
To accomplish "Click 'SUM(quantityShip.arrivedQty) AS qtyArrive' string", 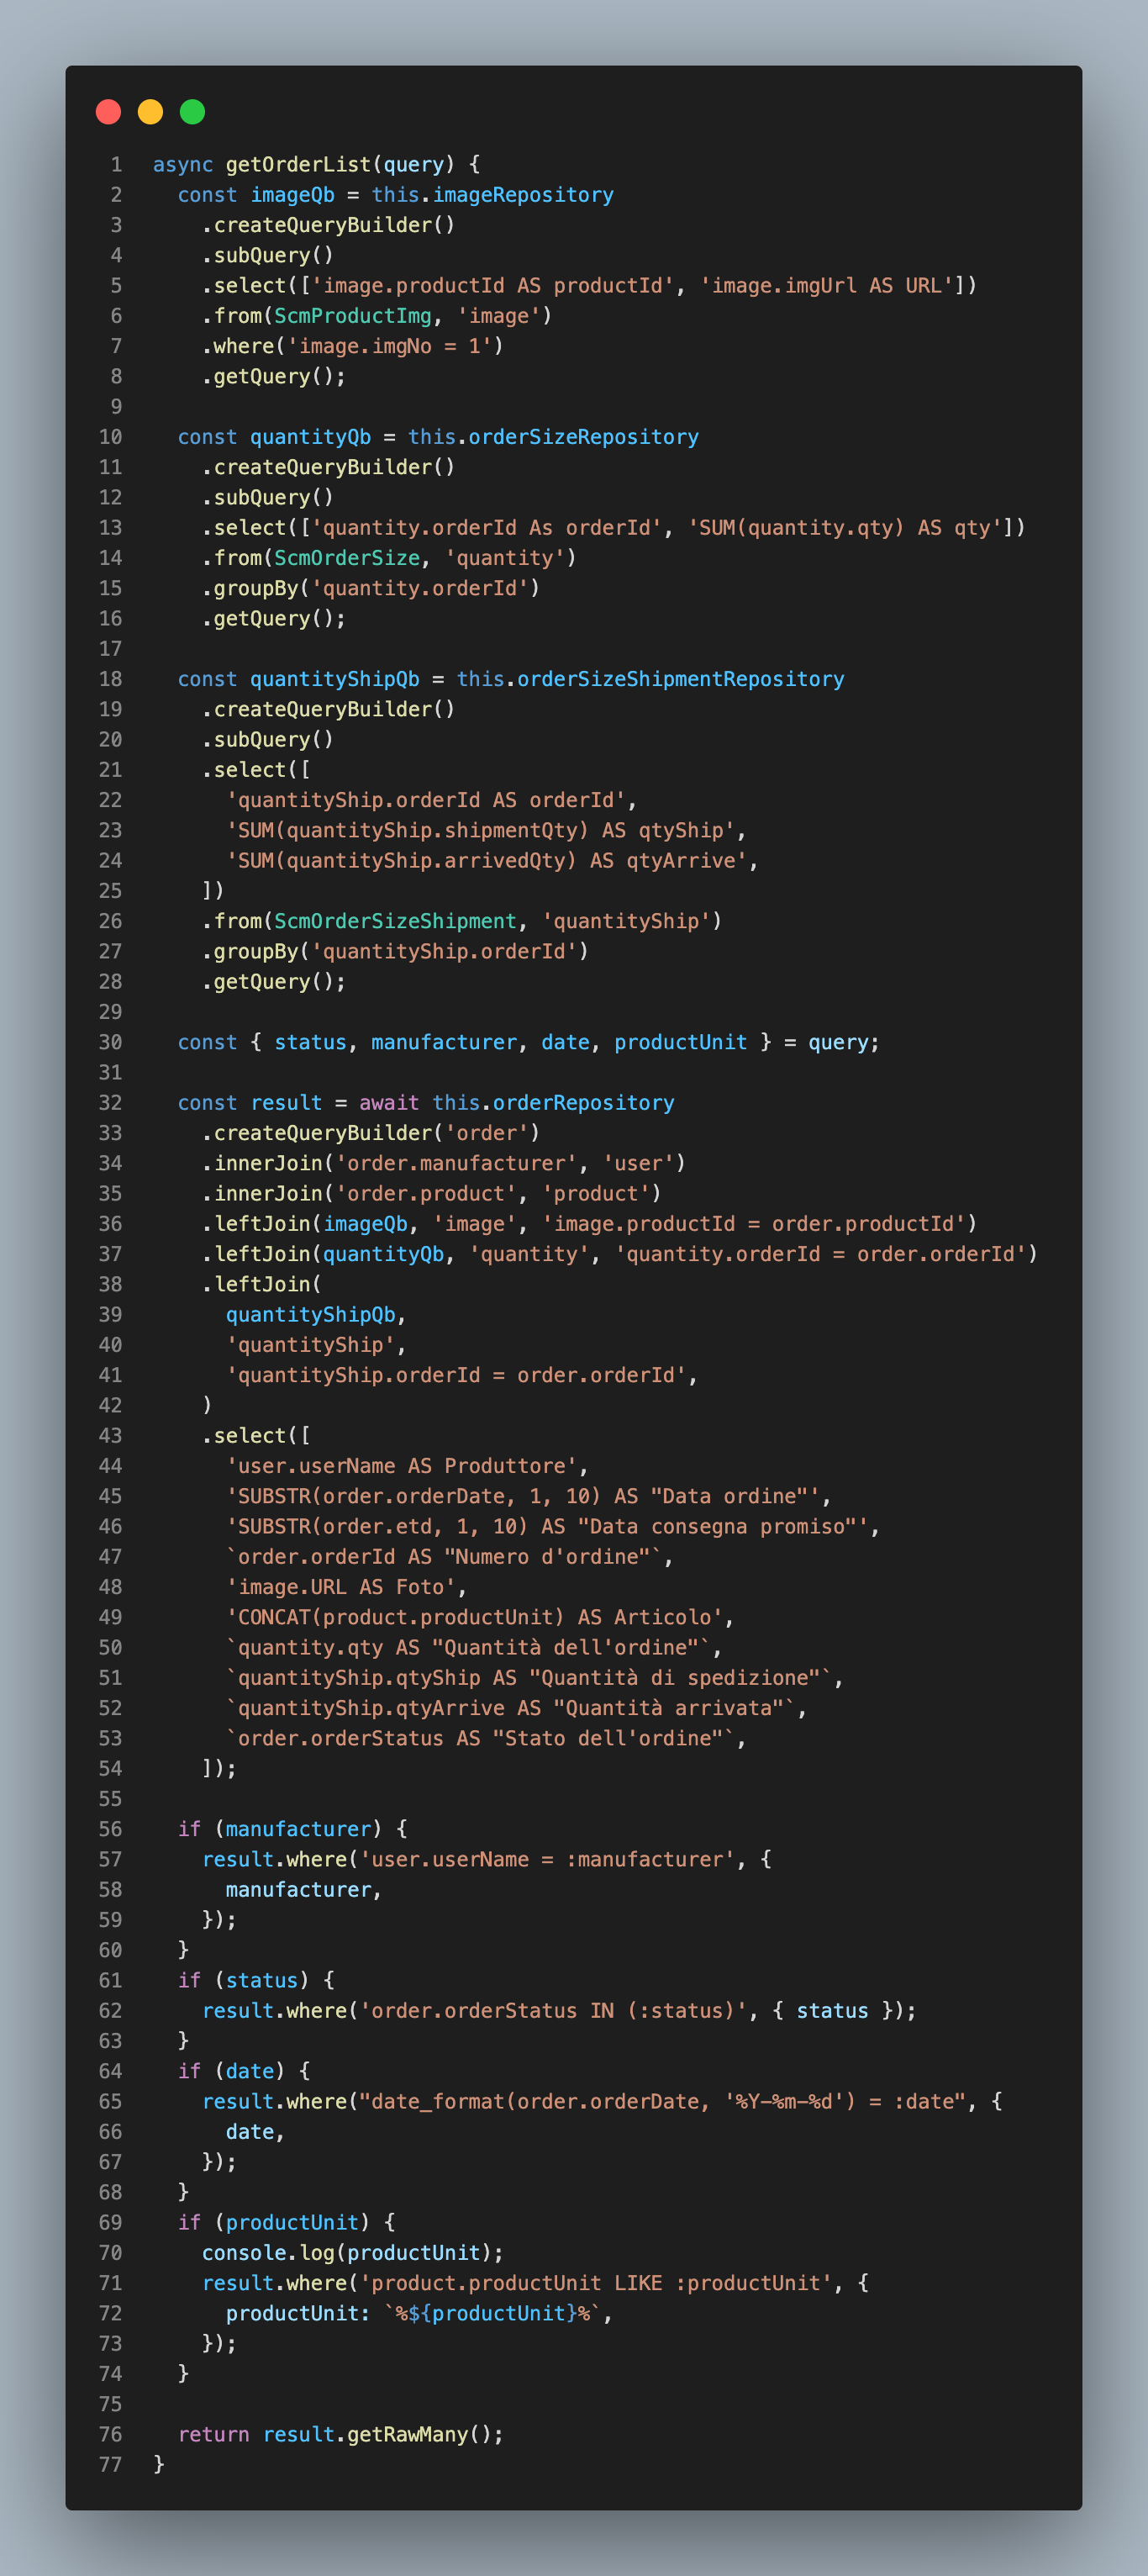I will click(x=486, y=860).
